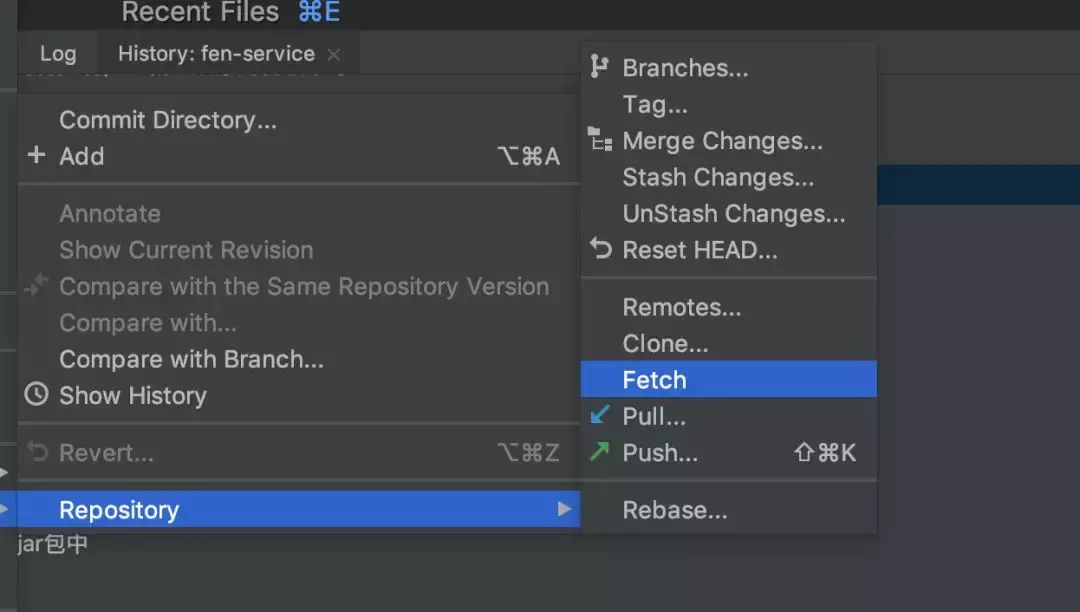Click the Reset HEAD undo arrow icon
This screenshot has width=1080, height=612.
pos(600,248)
